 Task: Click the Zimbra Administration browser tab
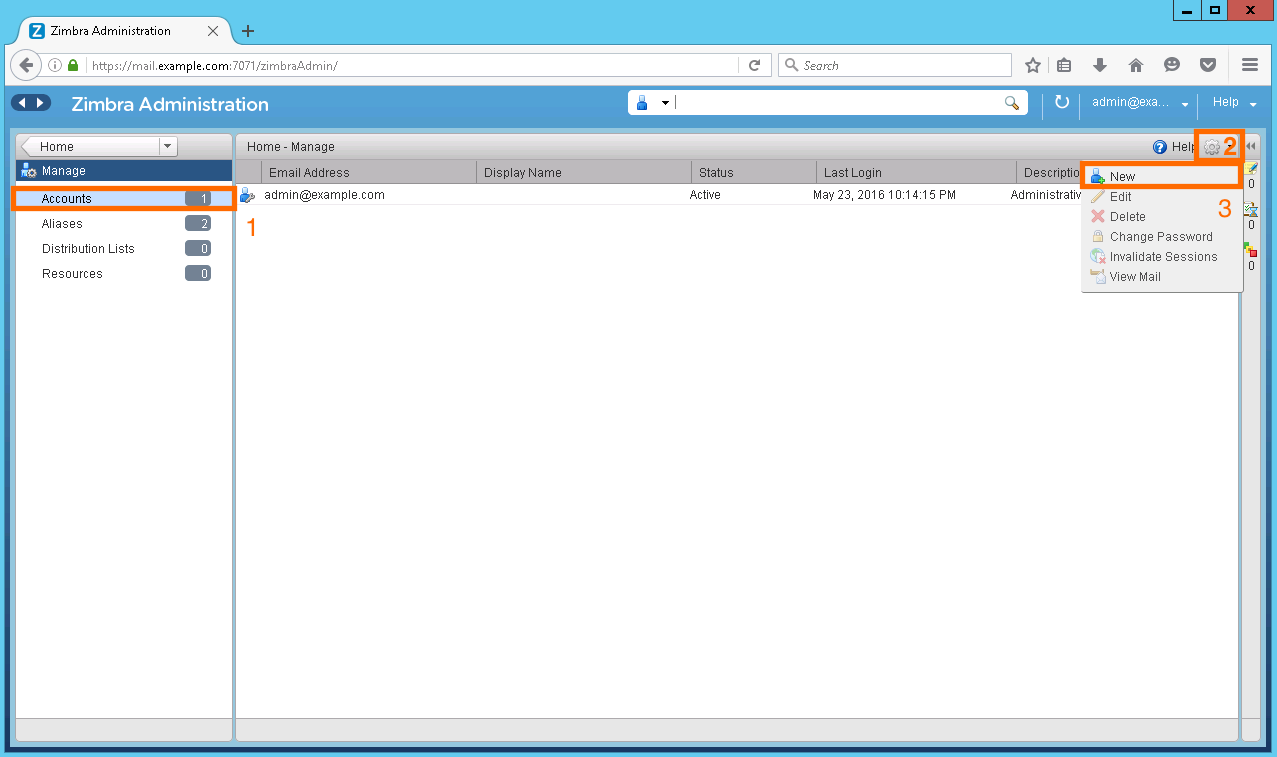click(x=125, y=31)
